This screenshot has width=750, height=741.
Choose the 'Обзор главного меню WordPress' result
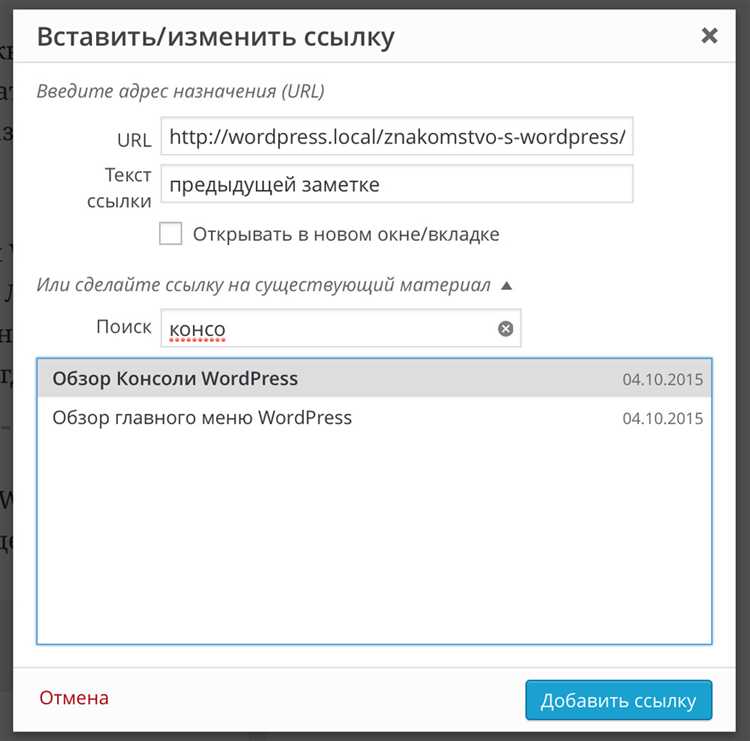[x=202, y=418]
